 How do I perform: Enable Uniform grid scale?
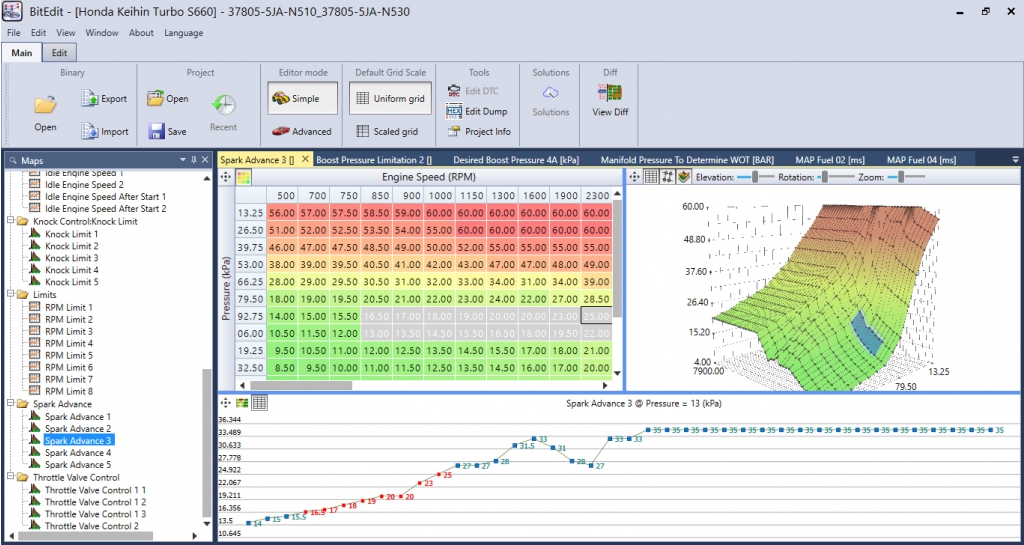[x=391, y=99]
